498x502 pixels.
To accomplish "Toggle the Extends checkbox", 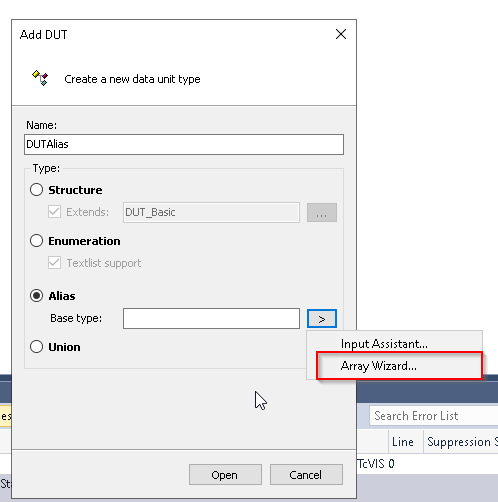I will (x=54, y=212).
